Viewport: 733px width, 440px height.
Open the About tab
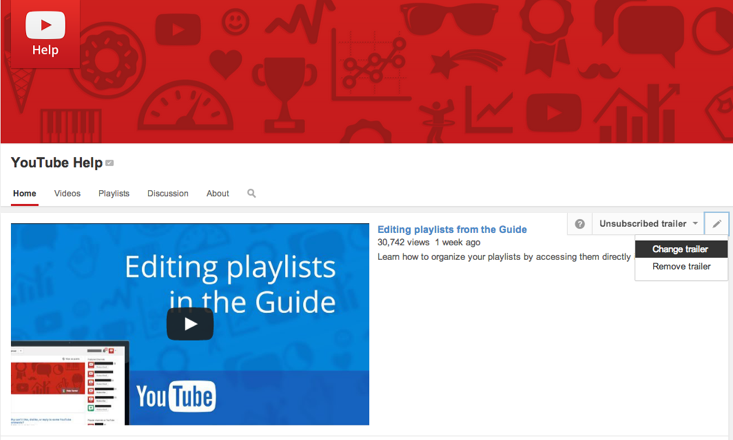(x=218, y=194)
